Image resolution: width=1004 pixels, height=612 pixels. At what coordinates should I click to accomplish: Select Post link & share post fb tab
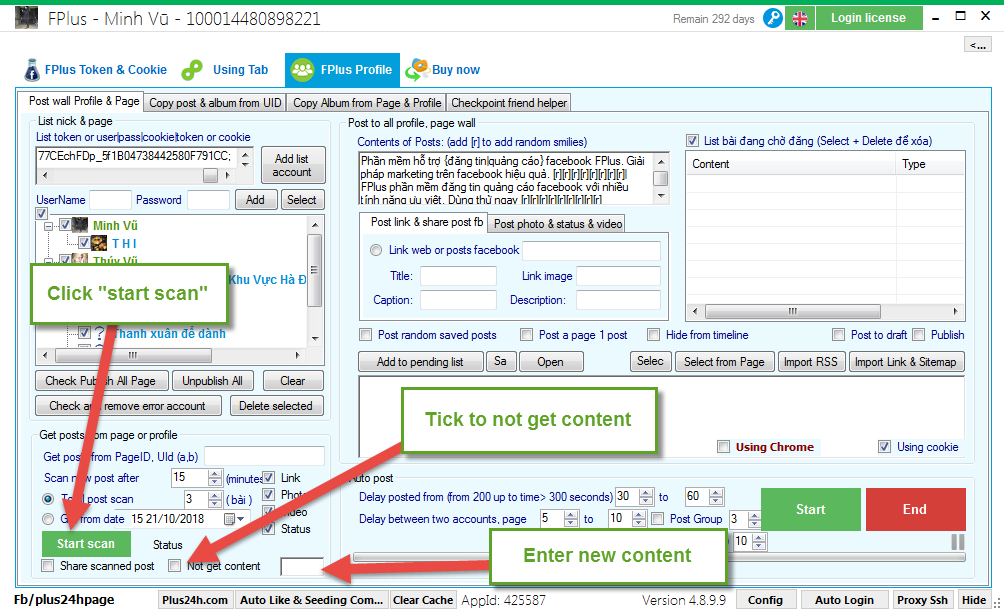point(426,221)
